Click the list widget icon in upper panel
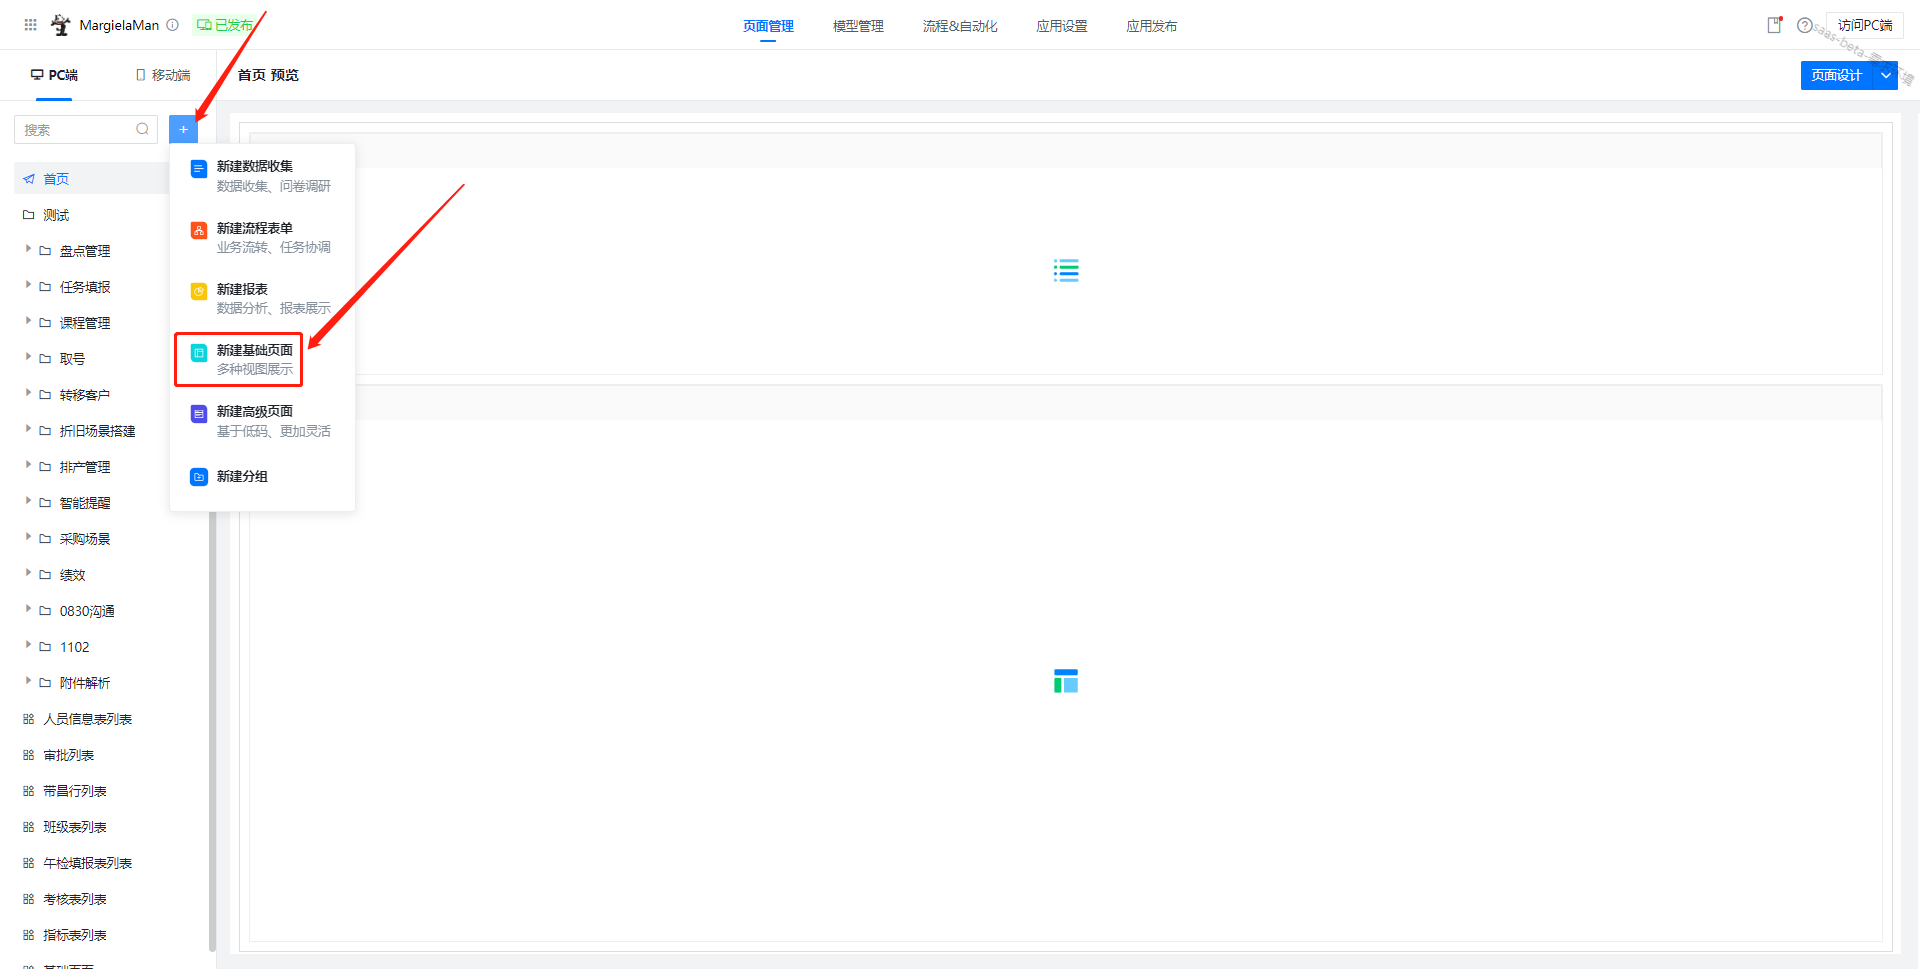 click(x=1066, y=270)
